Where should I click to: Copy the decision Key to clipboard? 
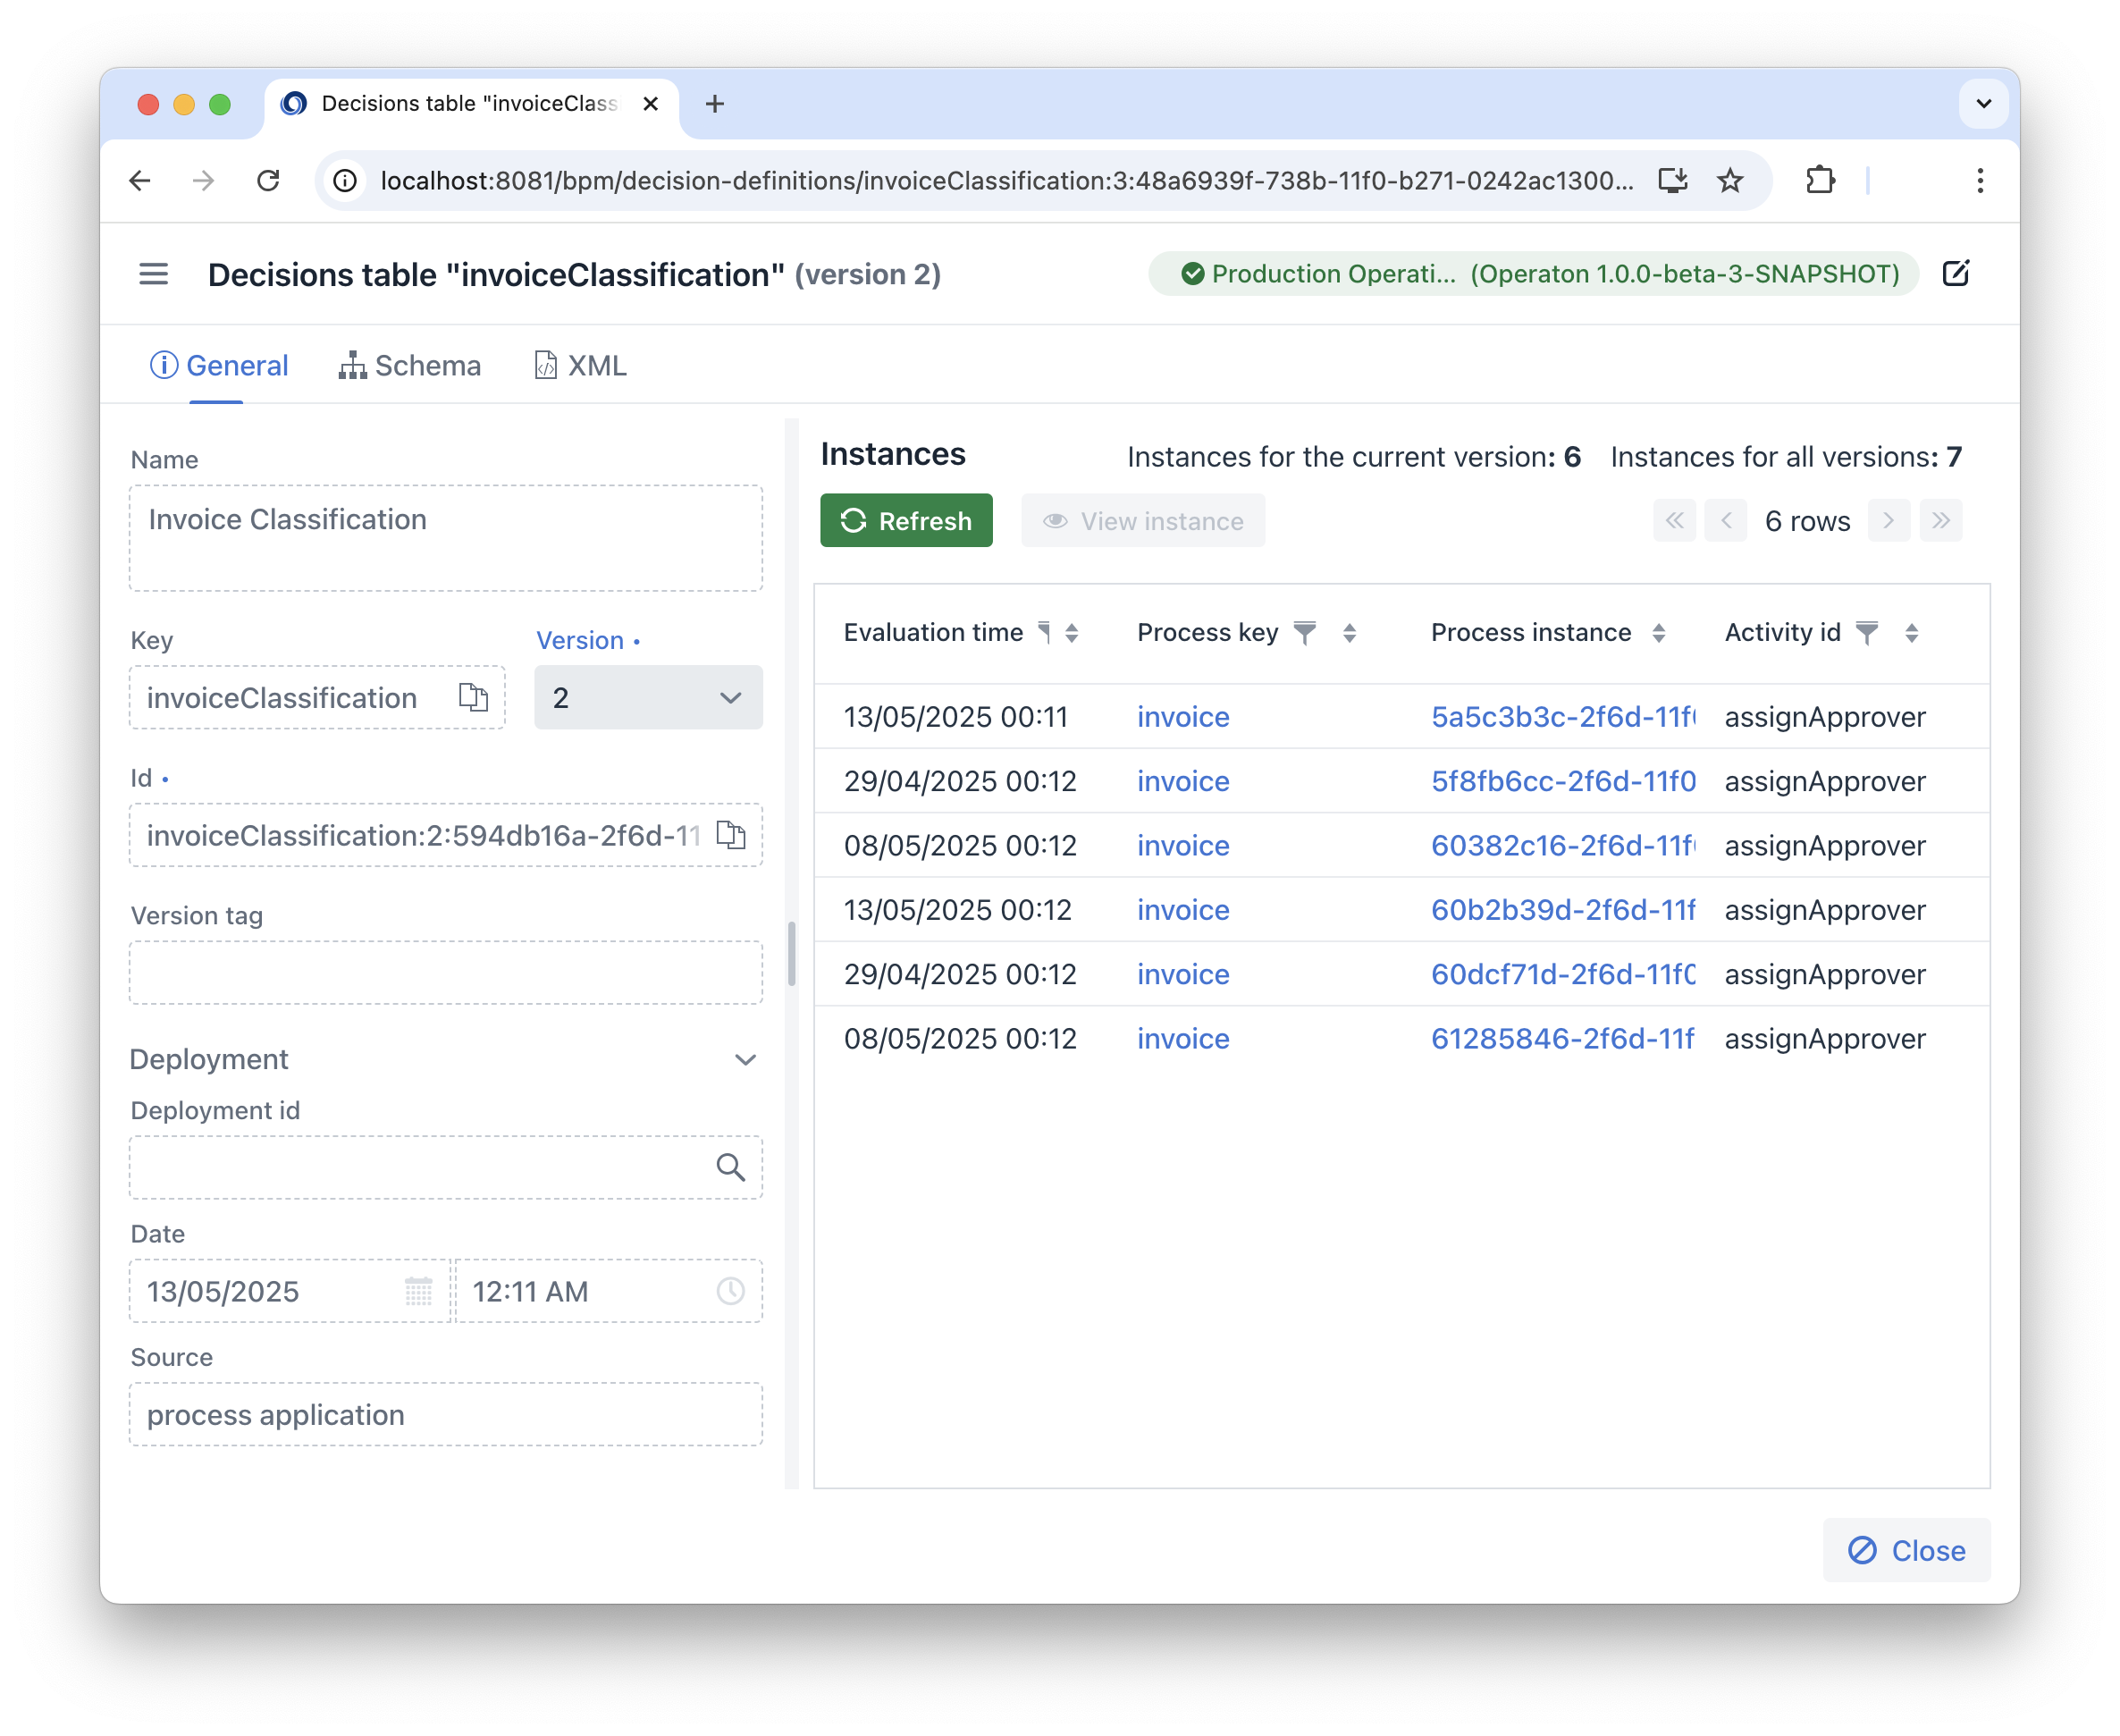(x=473, y=697)
